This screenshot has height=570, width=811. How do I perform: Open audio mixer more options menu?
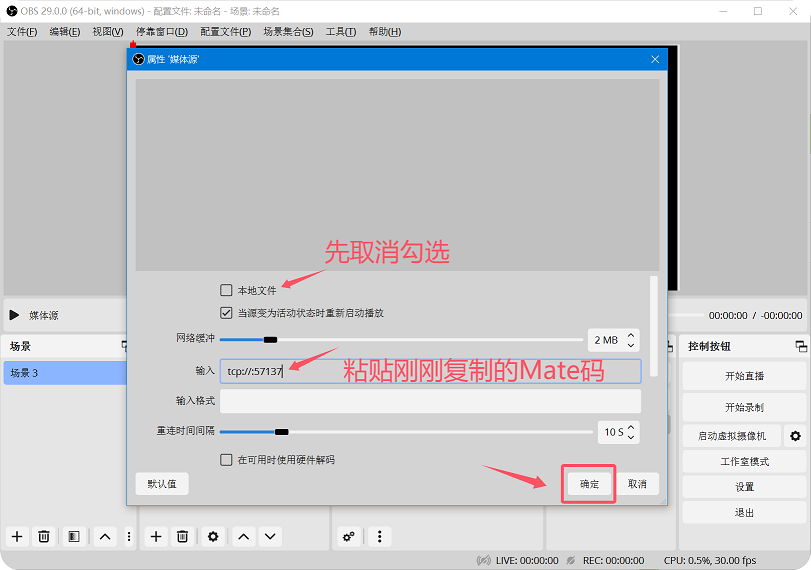[380, 536]
